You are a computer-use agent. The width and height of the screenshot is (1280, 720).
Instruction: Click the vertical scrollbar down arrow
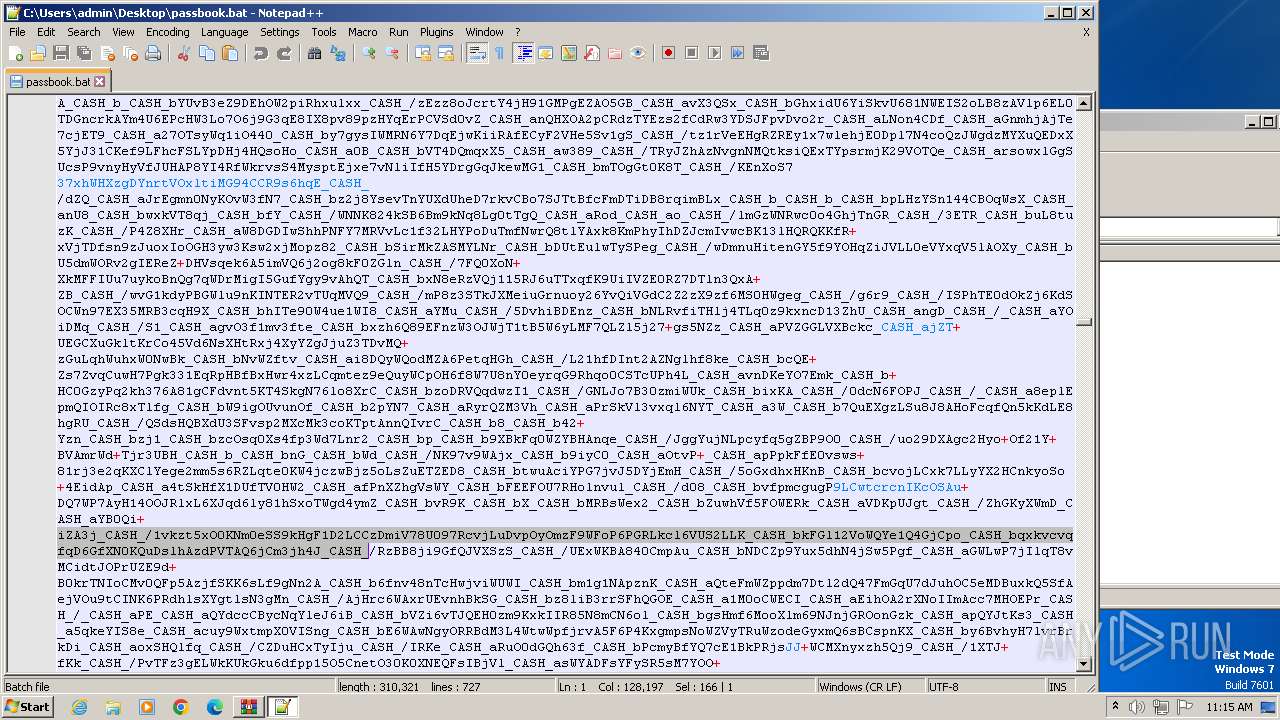tap(1083, 664)
